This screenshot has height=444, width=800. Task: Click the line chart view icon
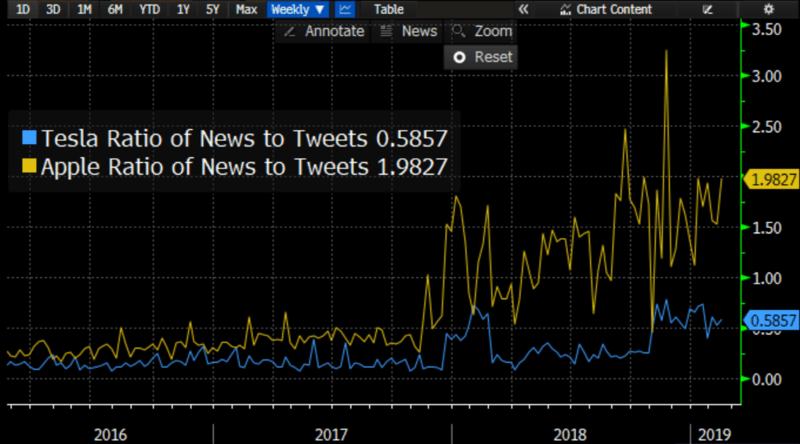coord(345,9)
